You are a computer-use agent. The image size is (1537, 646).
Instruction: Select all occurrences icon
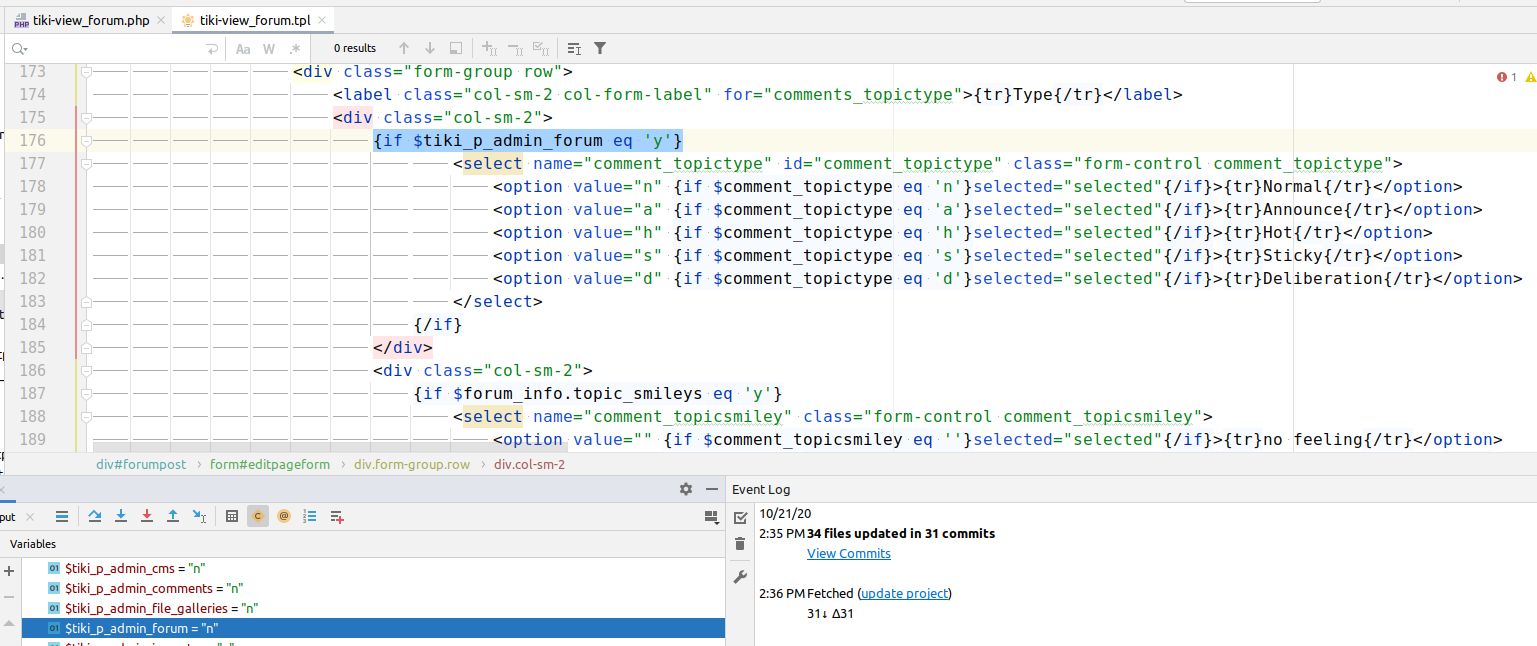coord(541,48)
